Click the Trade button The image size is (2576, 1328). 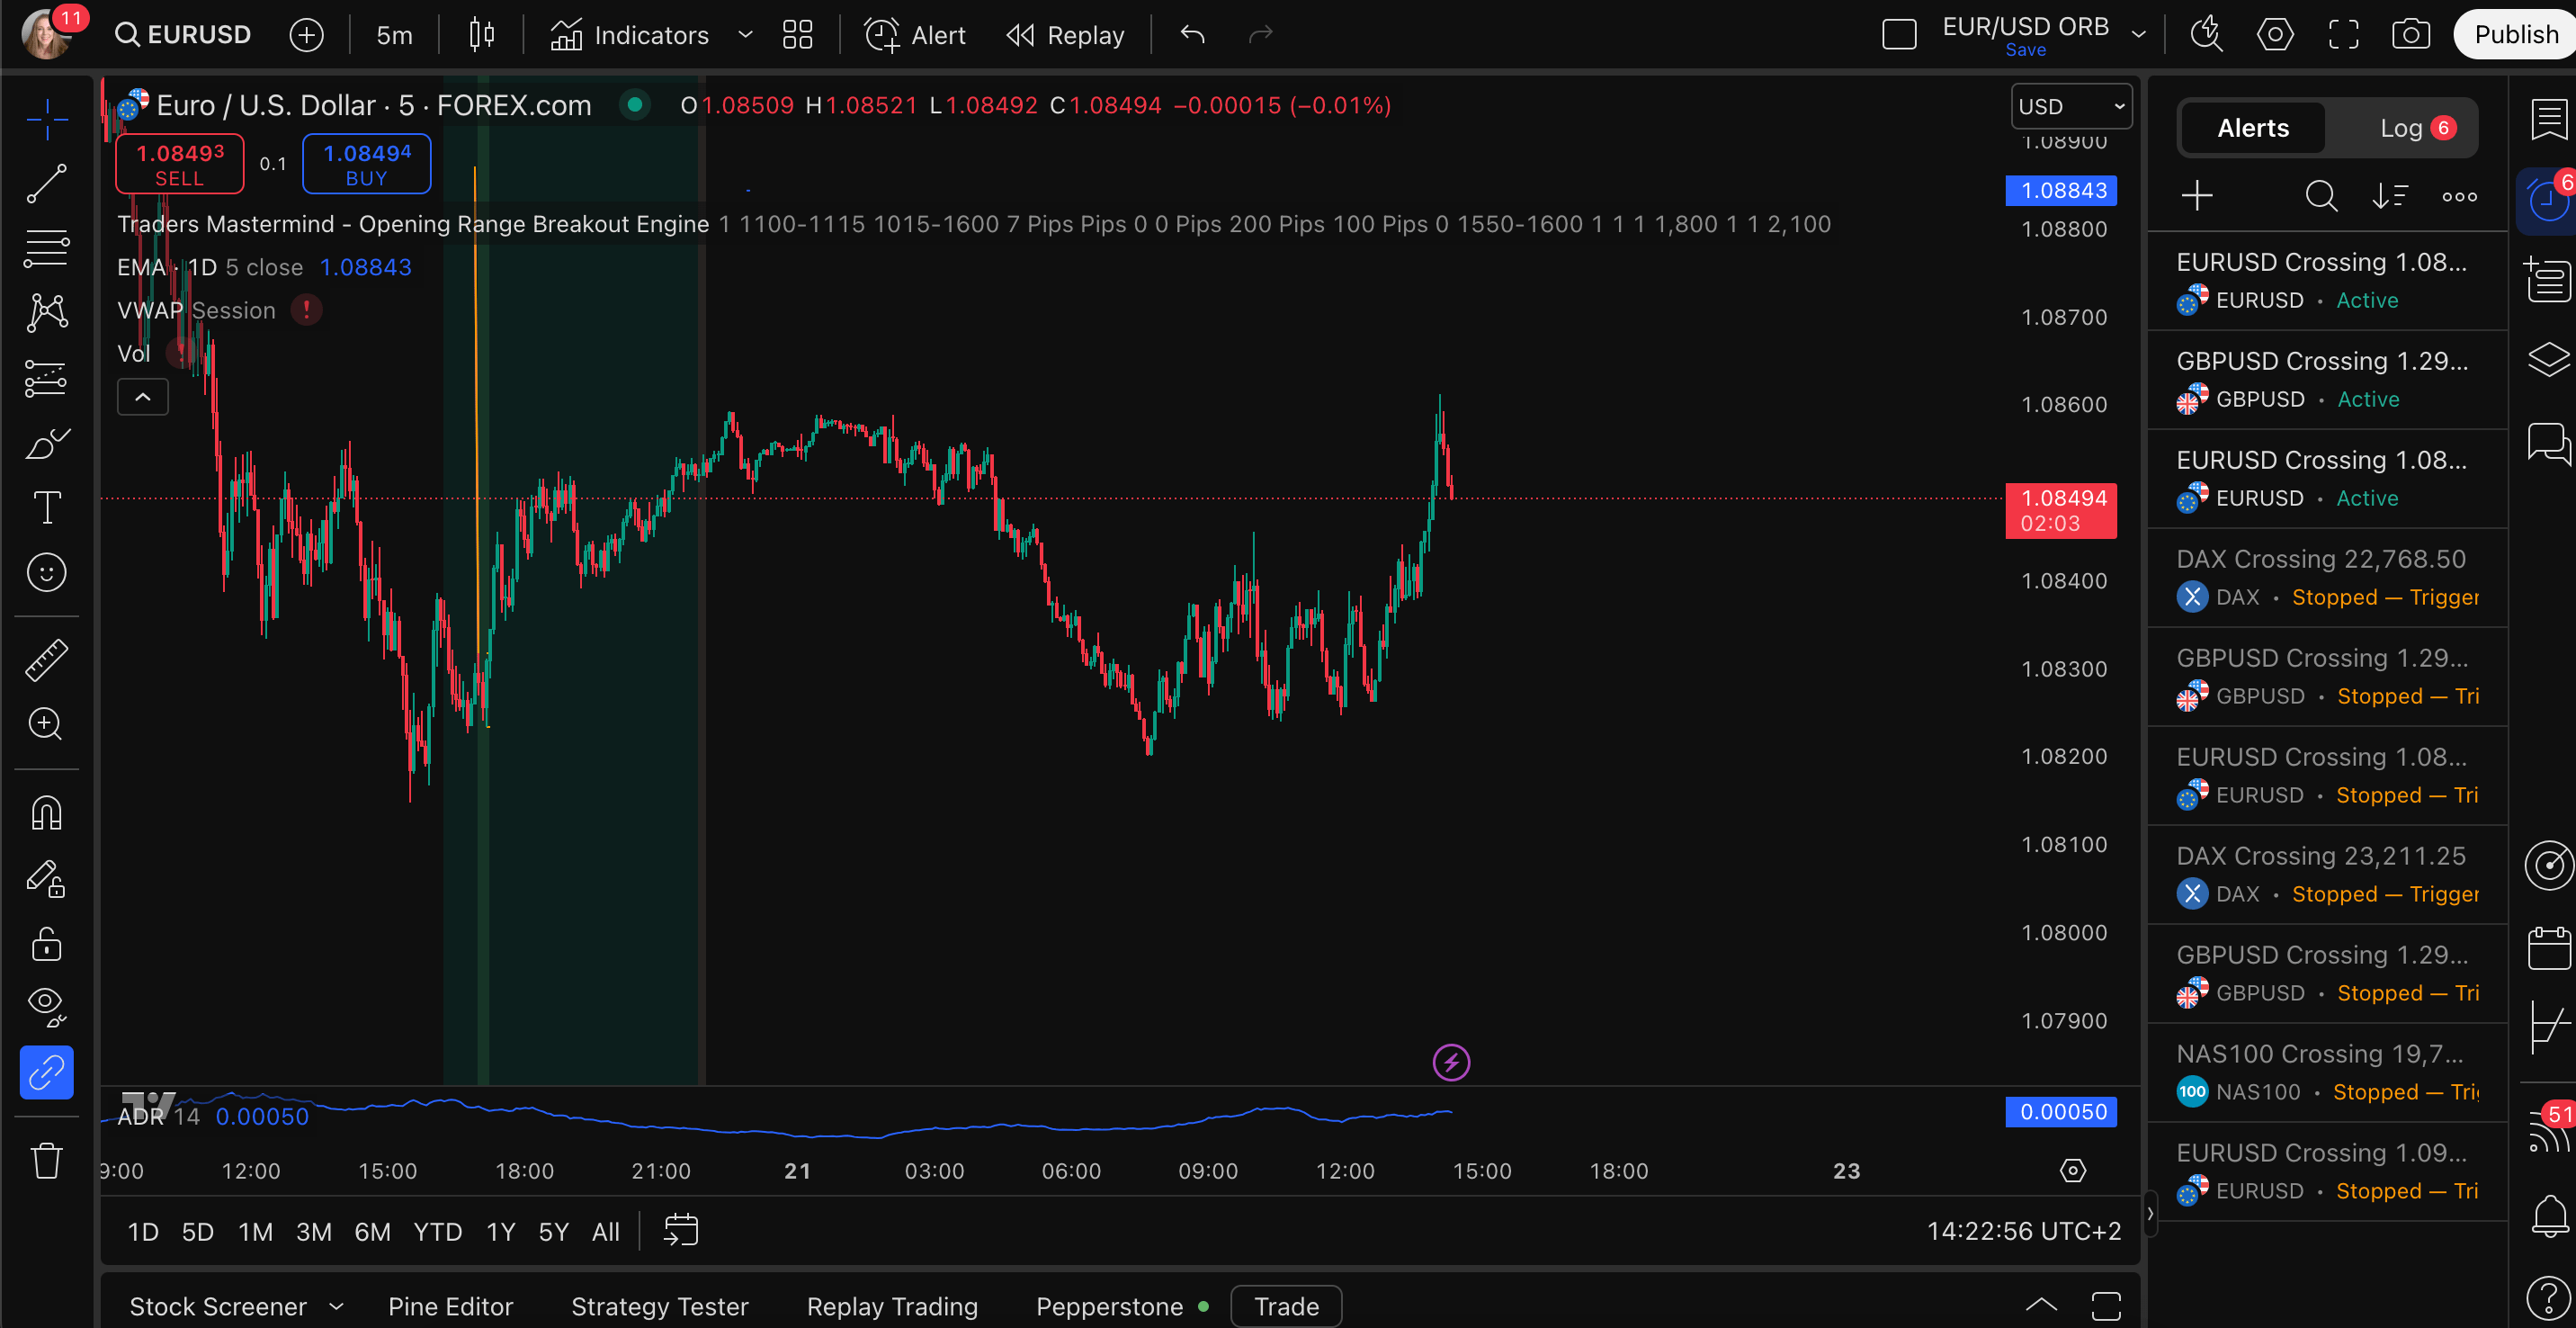tap(1286, 1306)
